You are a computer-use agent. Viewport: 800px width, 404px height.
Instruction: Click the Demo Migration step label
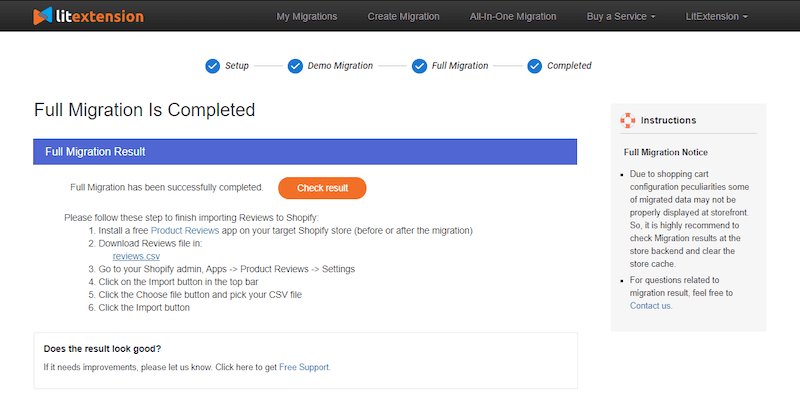pyautogui.click(x=340, y=66)
